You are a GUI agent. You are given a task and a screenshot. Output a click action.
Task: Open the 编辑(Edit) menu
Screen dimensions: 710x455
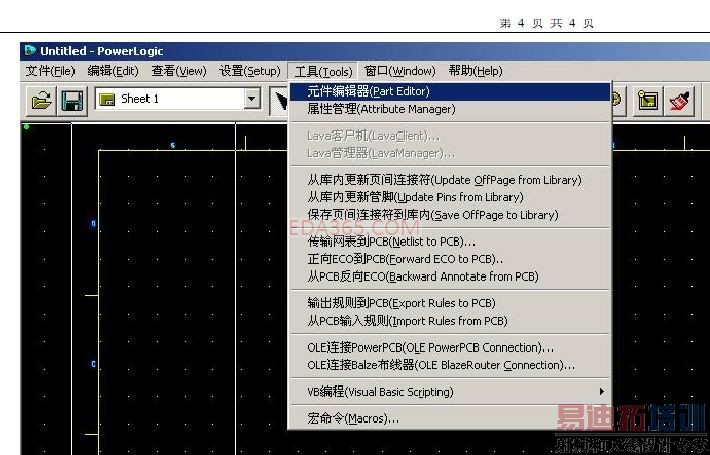(x=113, y=71)
